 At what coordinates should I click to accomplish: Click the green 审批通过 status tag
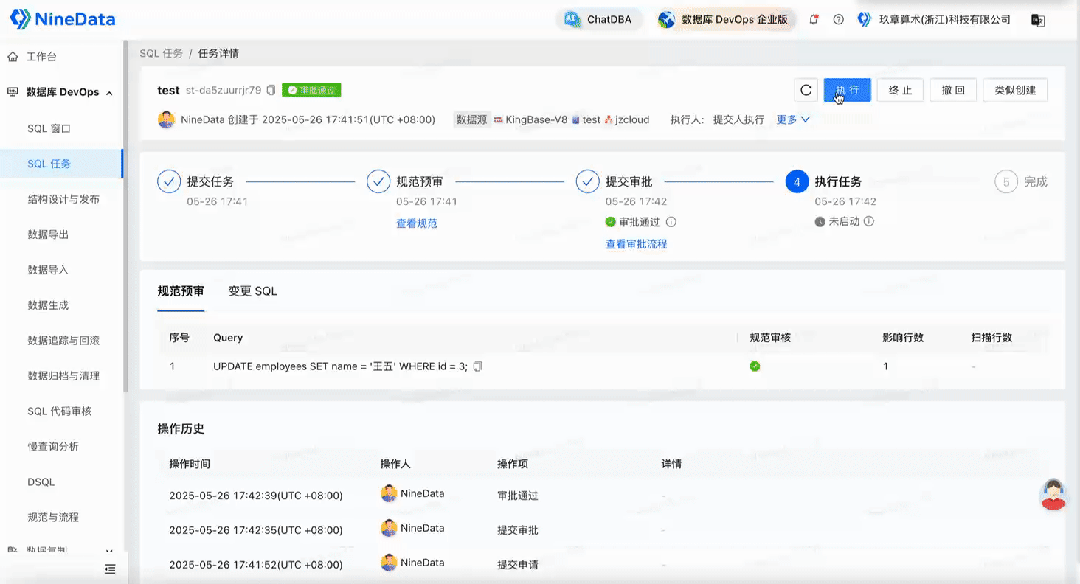click(311, 90)
